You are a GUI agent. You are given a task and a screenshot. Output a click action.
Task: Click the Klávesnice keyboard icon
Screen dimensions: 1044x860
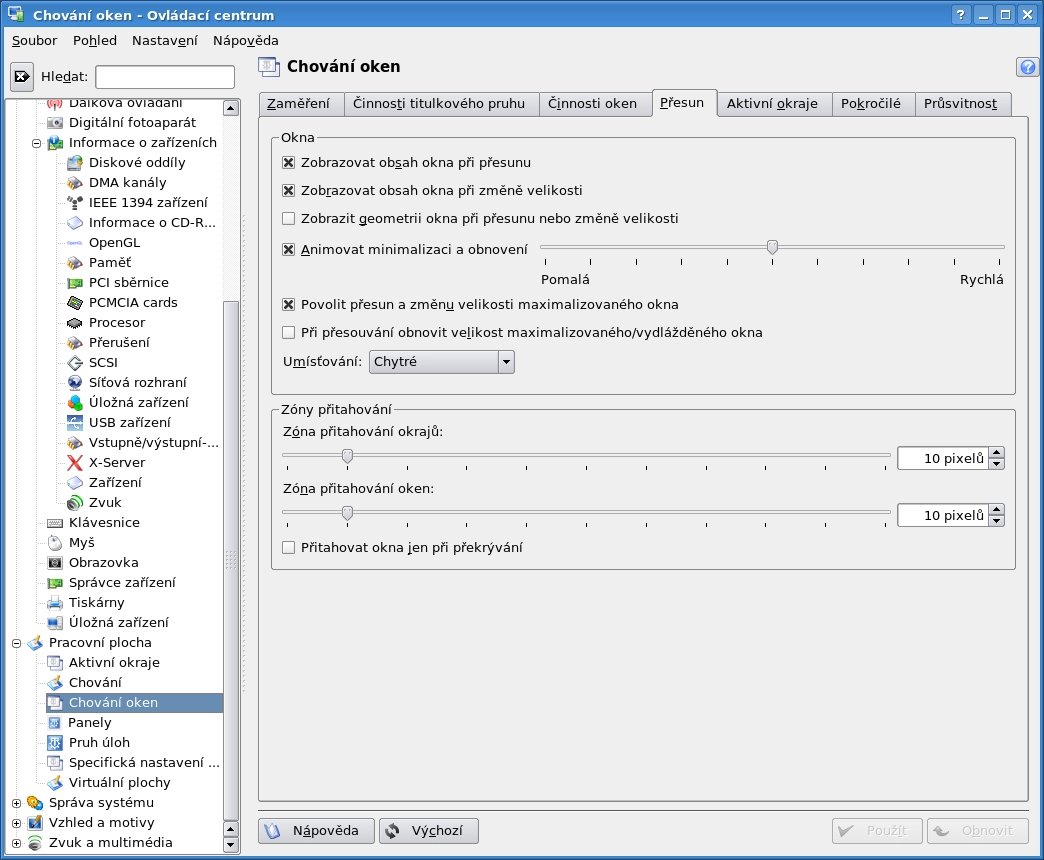(55, 523)
